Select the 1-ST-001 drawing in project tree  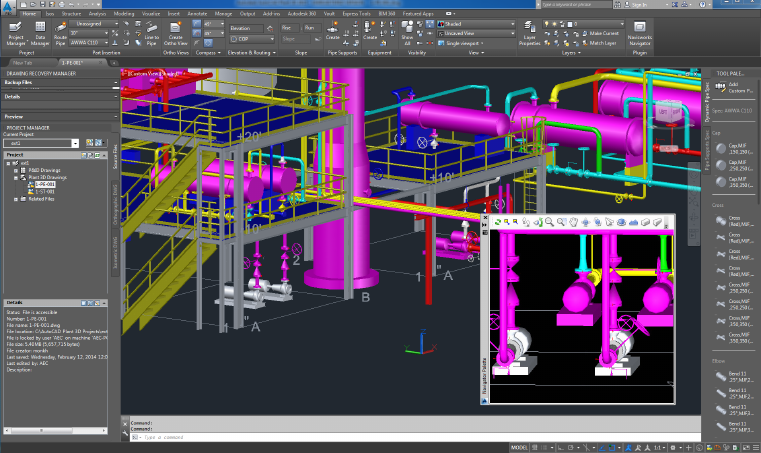[44, 191]
